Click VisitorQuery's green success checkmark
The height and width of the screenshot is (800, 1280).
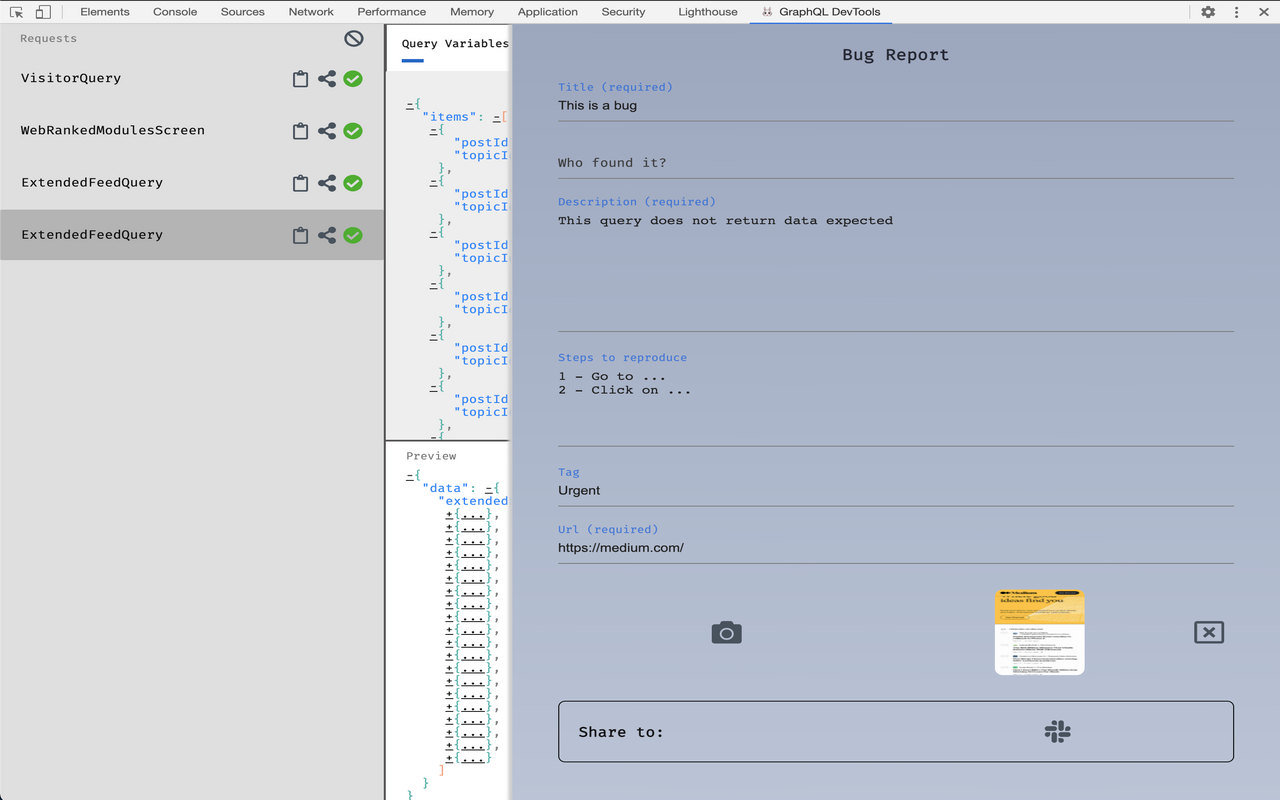(353, 79)
